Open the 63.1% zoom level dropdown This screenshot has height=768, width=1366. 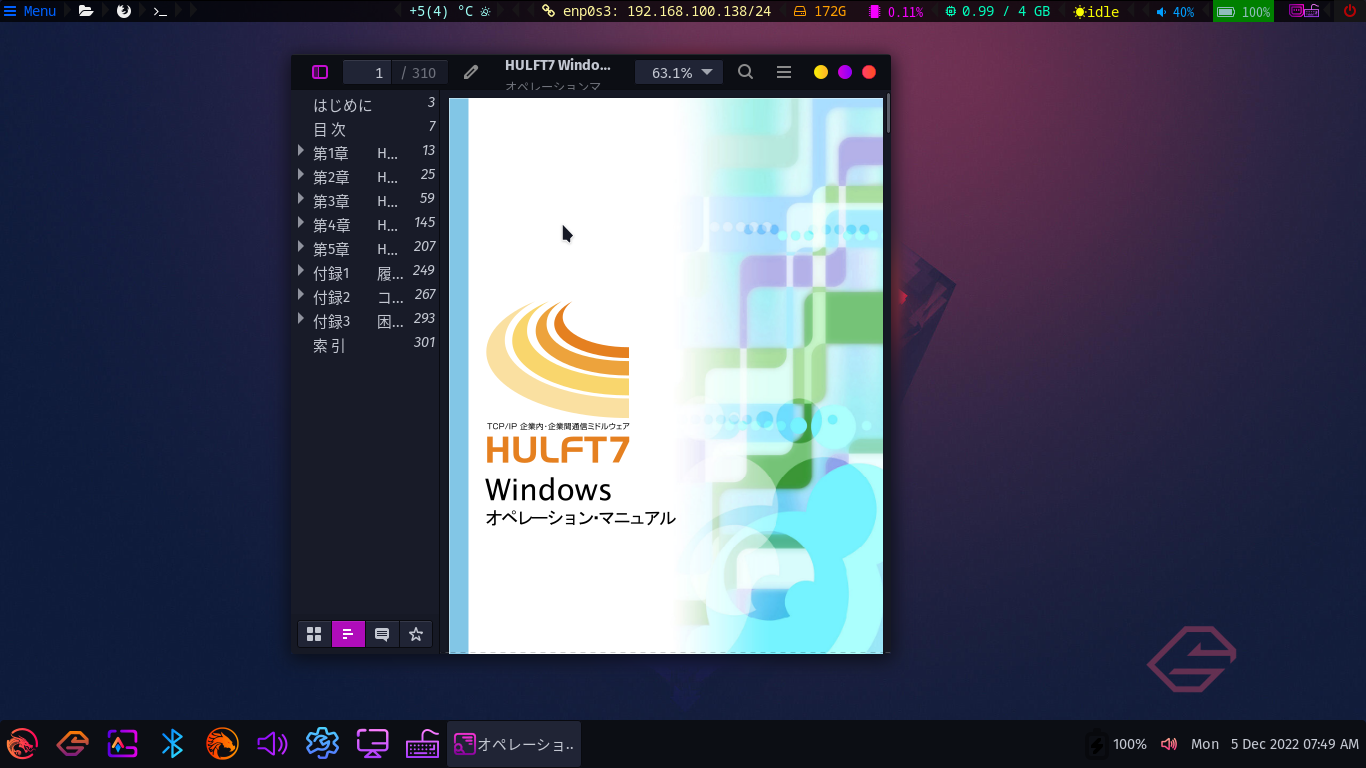click(679, 72)
